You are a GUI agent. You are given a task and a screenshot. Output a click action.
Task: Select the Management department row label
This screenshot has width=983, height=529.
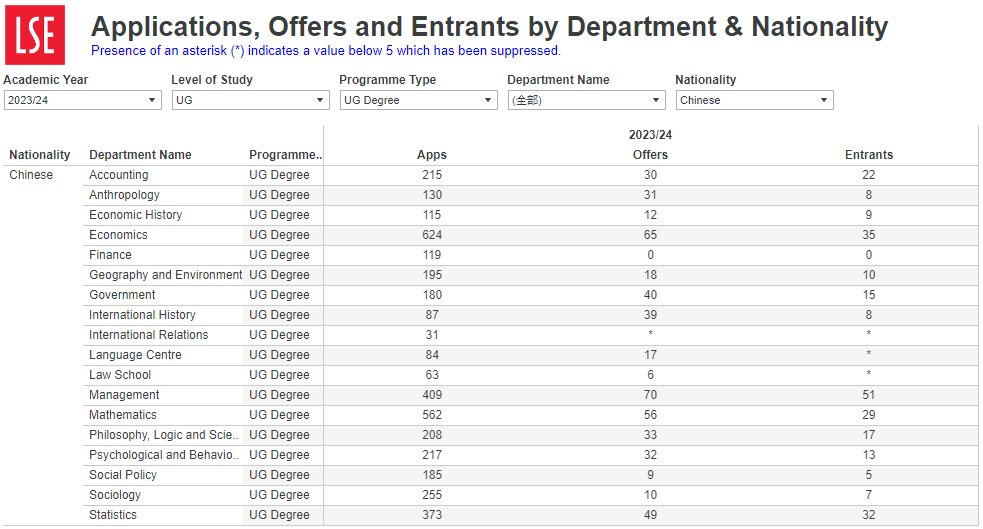[124, 395]
